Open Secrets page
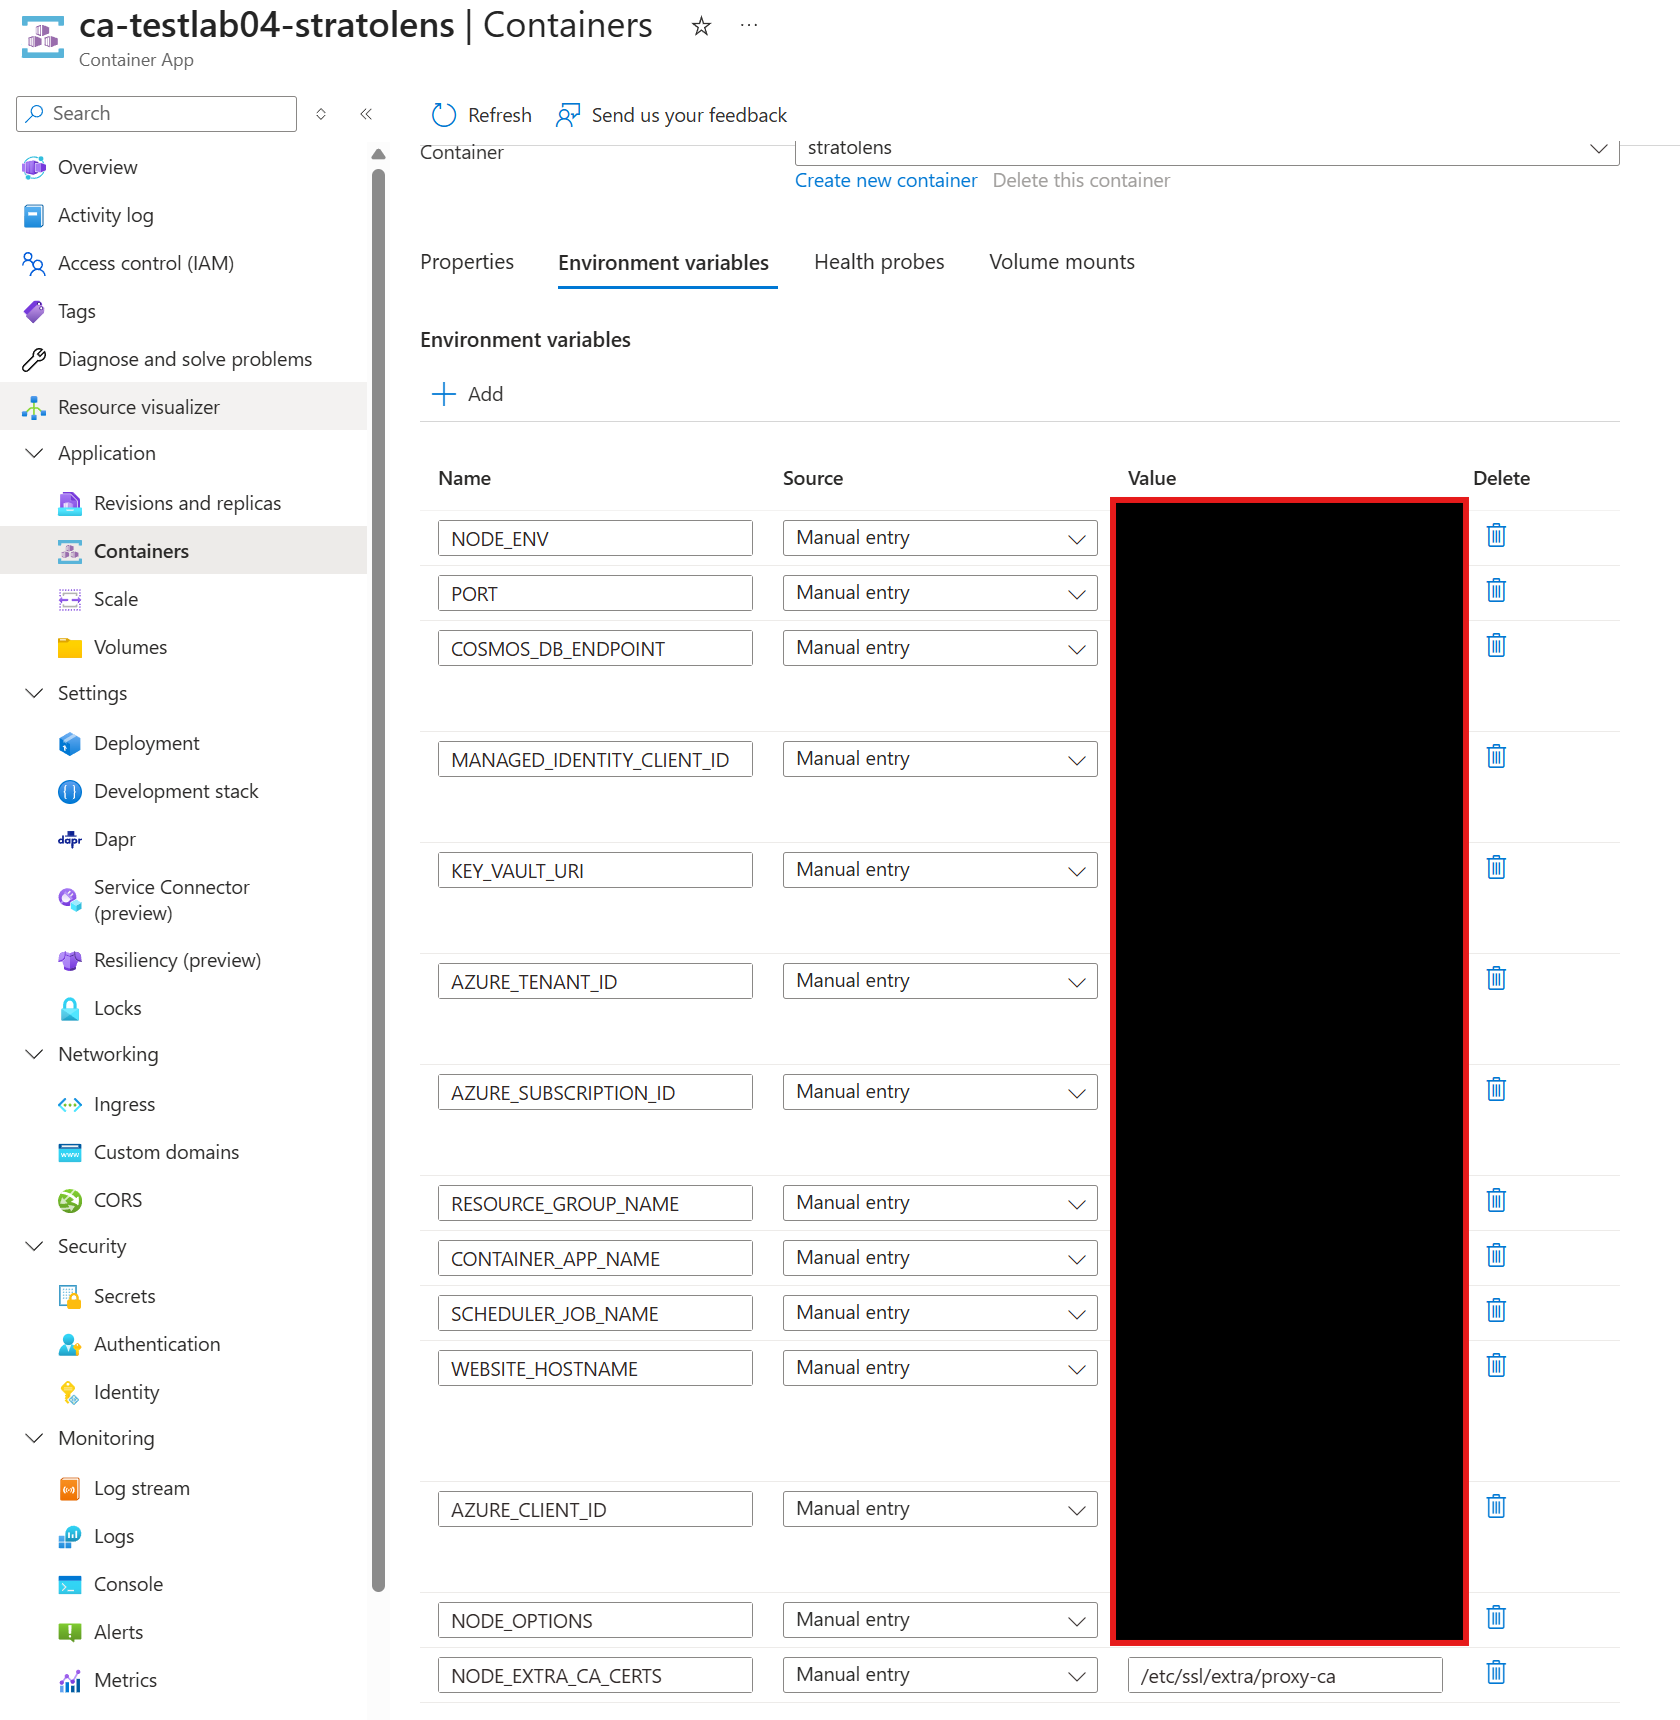 124,1296
